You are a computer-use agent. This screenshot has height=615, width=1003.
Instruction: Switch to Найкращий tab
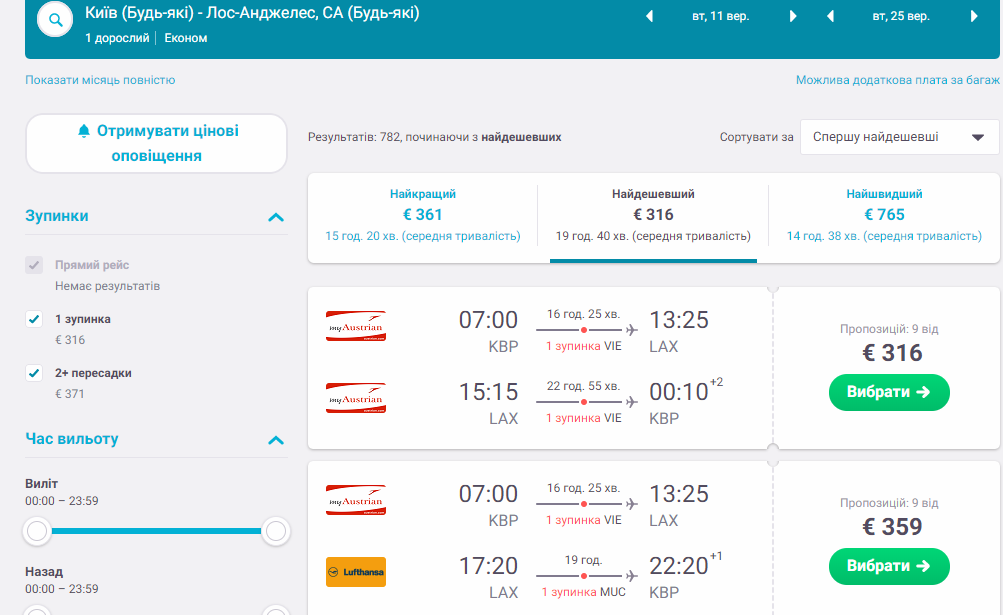coord(422,216)
